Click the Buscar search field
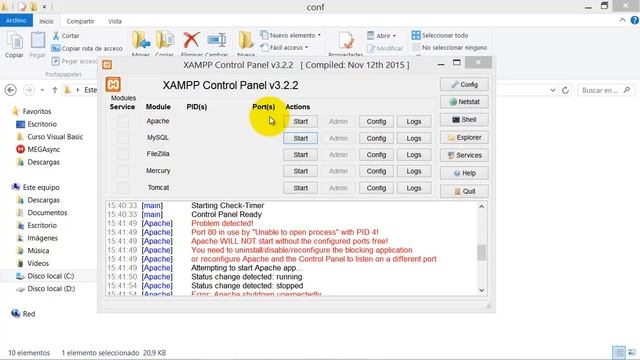This screenshot has width=640, height=360. click(606, 90)
